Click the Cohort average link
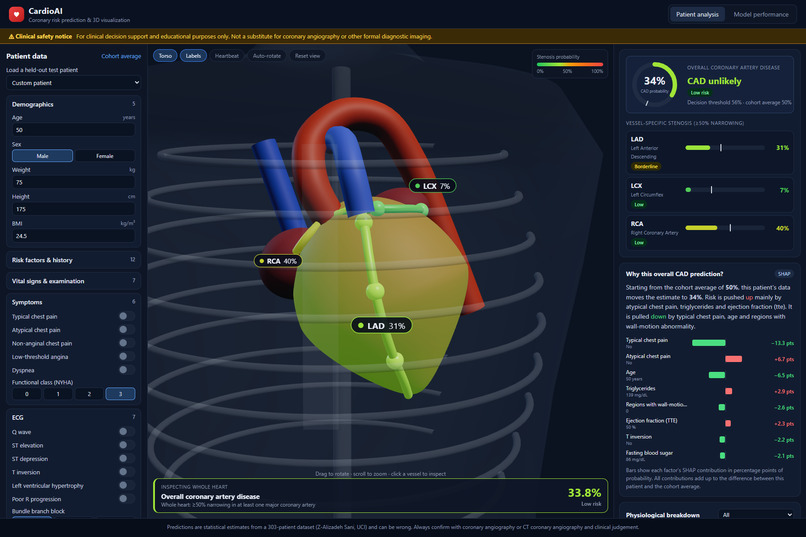 (x=121, y=57)
